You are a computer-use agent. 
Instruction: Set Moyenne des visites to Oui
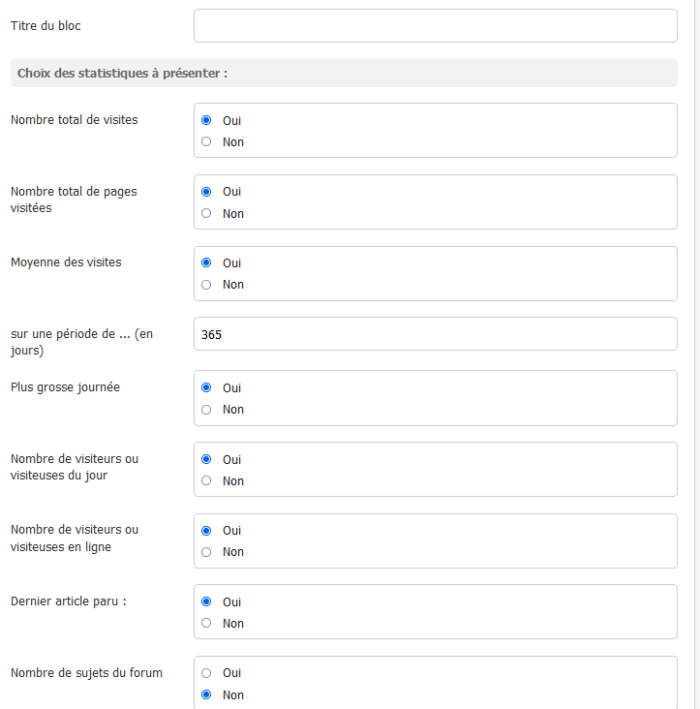tap(207, 263)
